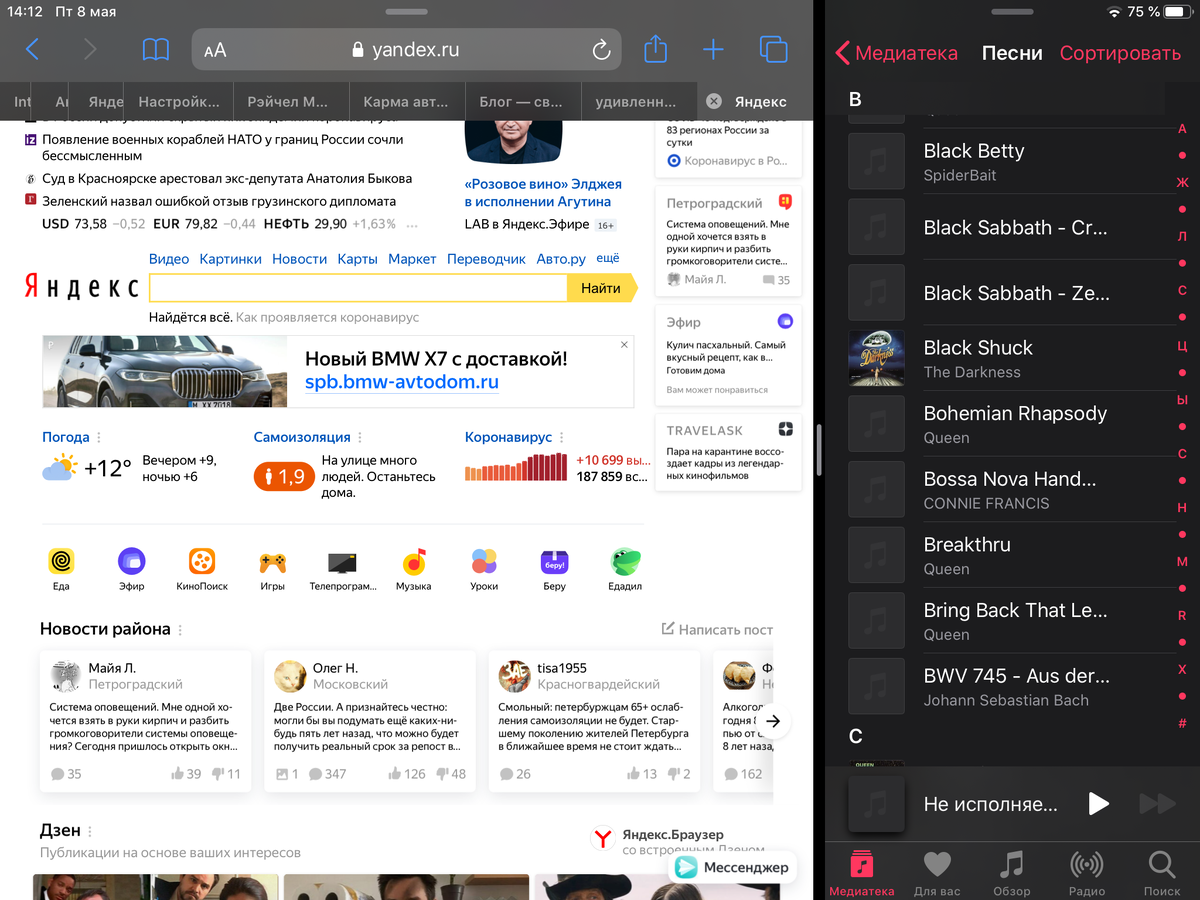Open Розовое вино Элджея link

click(x=543, y=193)
